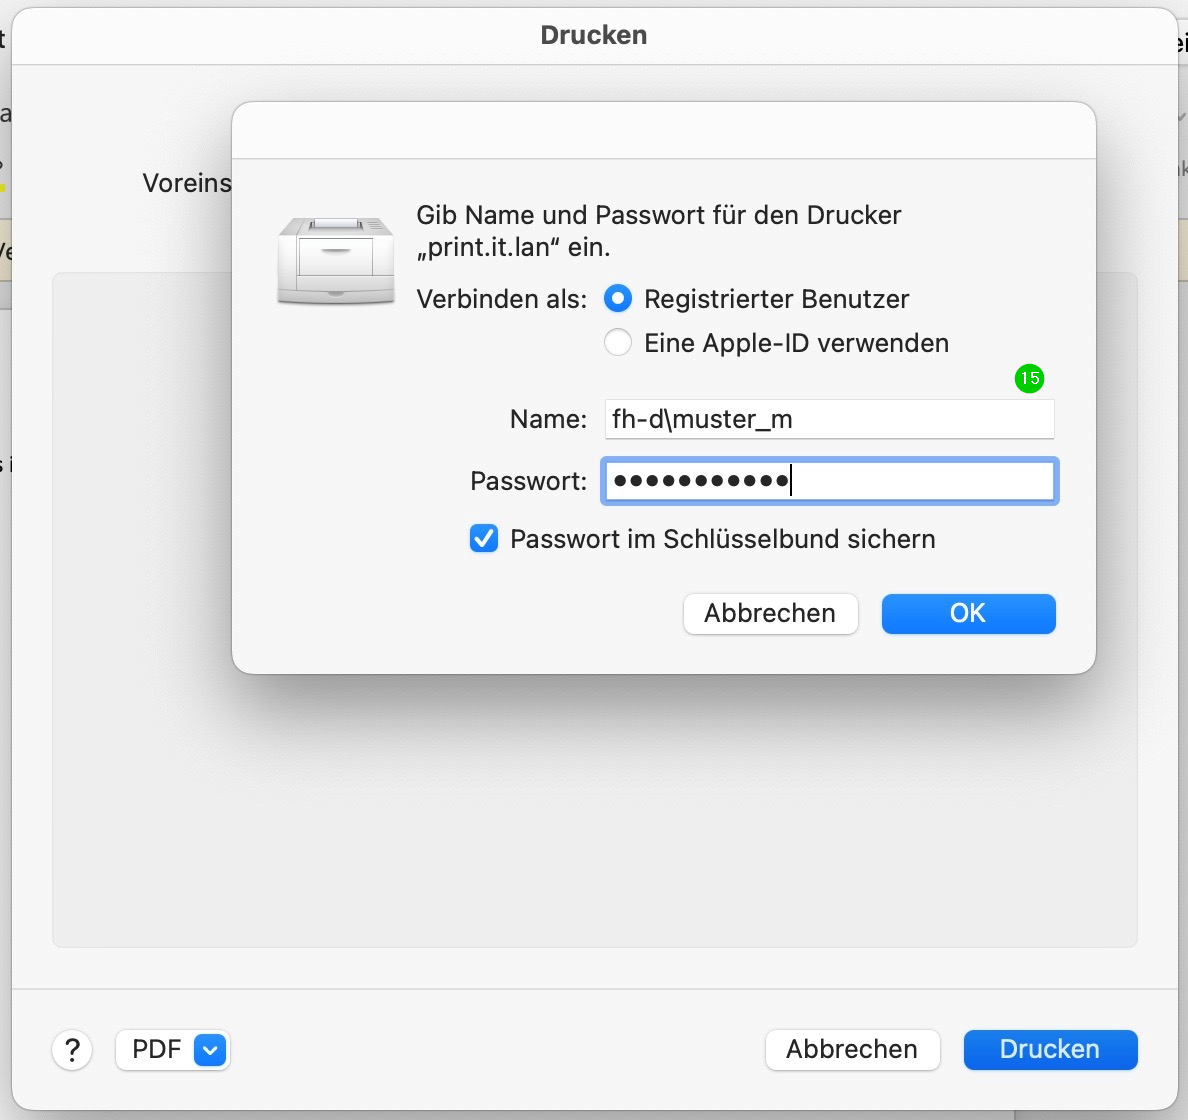Viewport: 1188px width, 1120px height.
Task: Cancel printing via the bottom Abbrechen button
Action: 852,1050
